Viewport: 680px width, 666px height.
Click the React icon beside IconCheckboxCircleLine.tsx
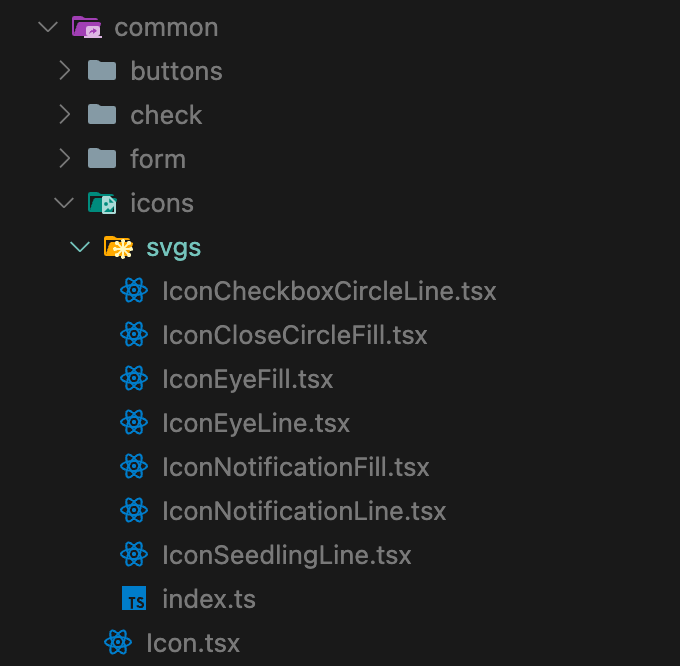[x=133, y=291]
